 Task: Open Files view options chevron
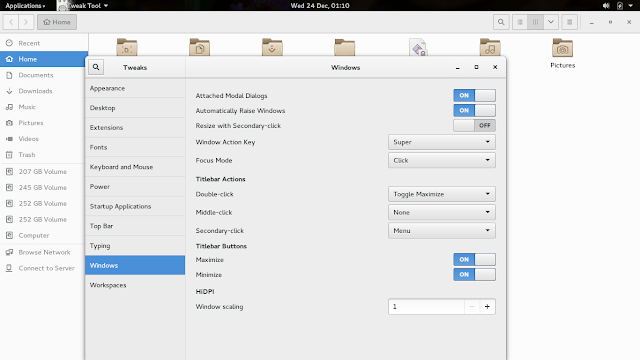[x=551, y=22]
